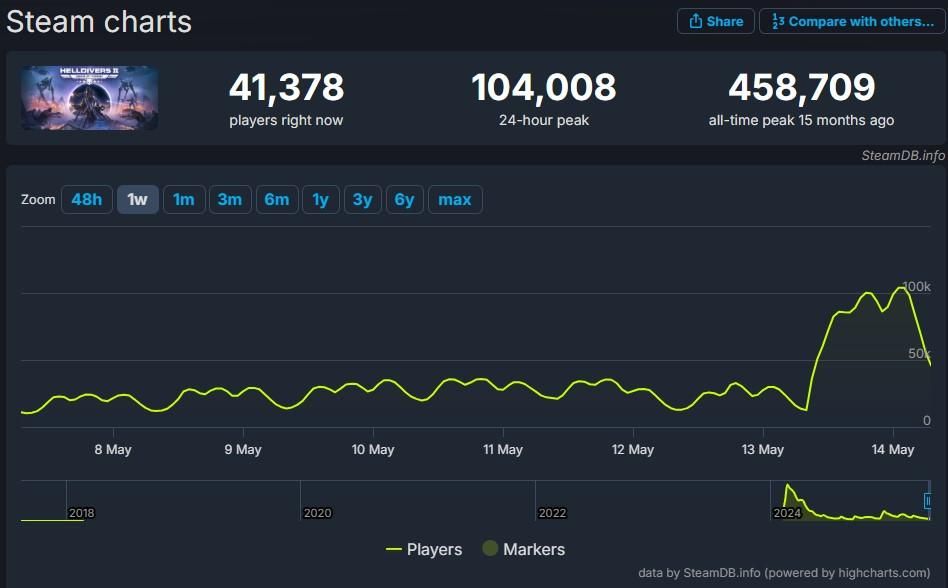Click the Helldivers 2 game banner

point(89,98)
